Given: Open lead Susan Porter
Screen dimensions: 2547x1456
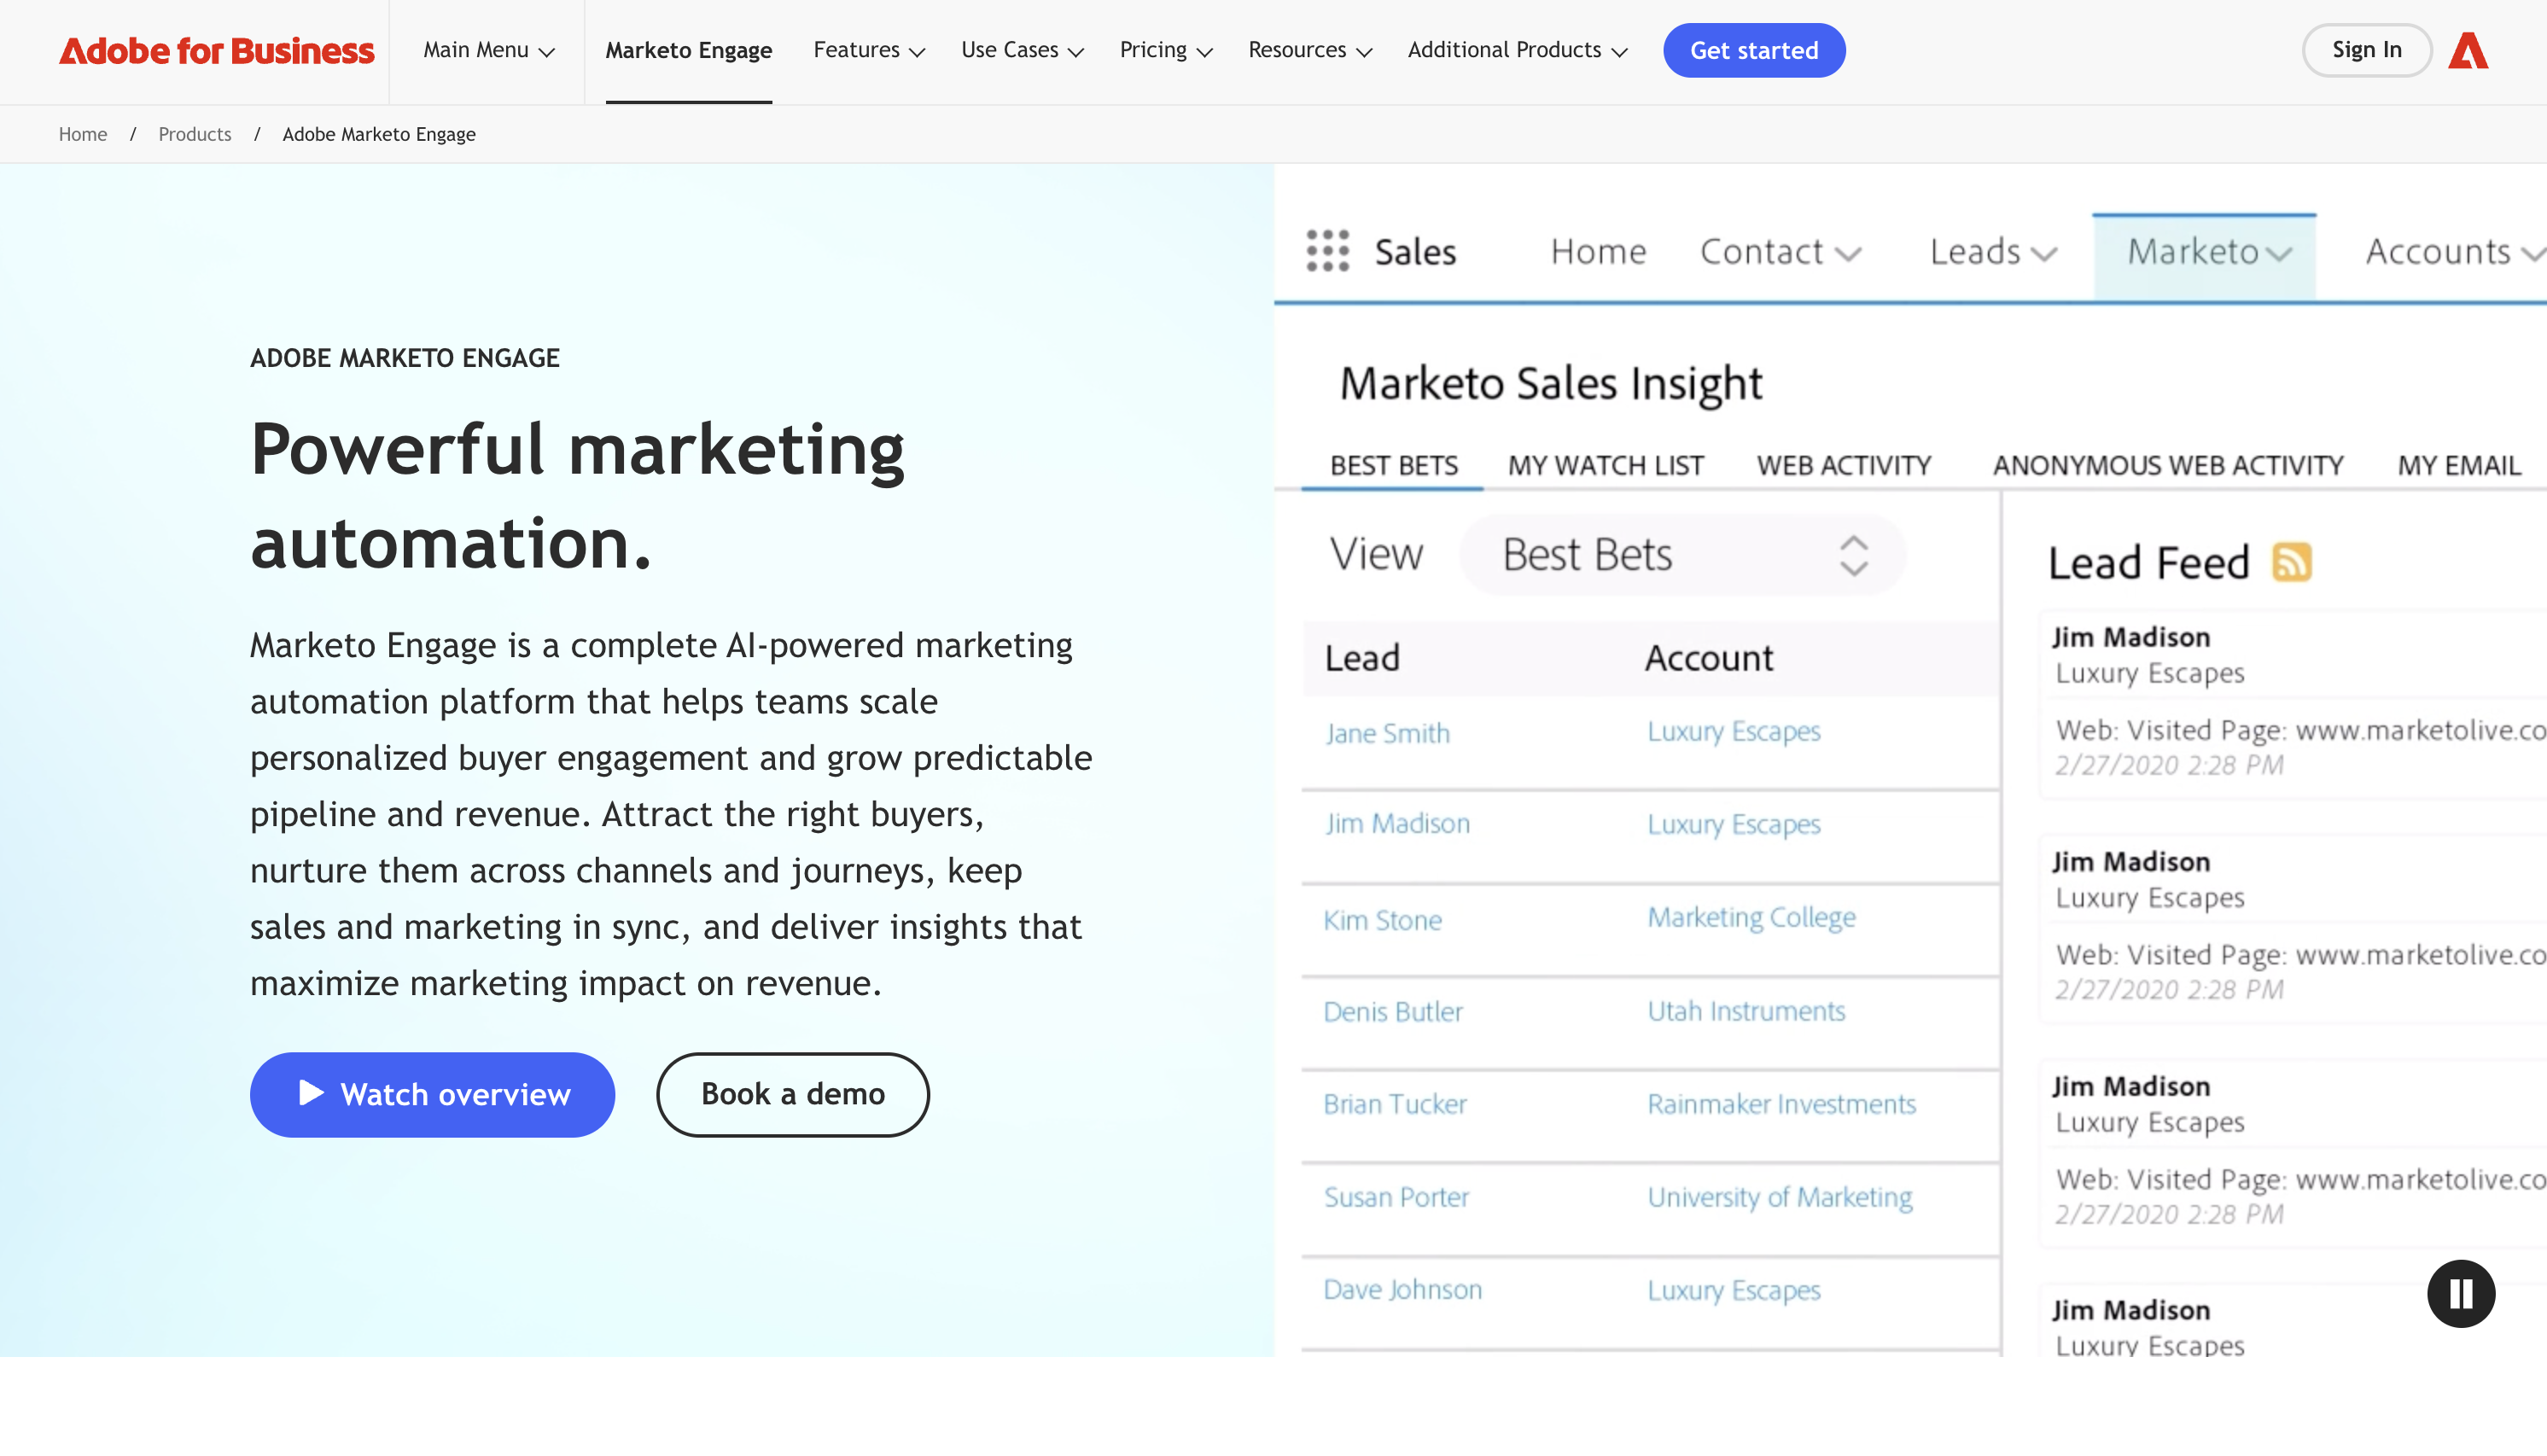Looking at the screenshot, I should pyautogui.click(x=1396, y=1197).
